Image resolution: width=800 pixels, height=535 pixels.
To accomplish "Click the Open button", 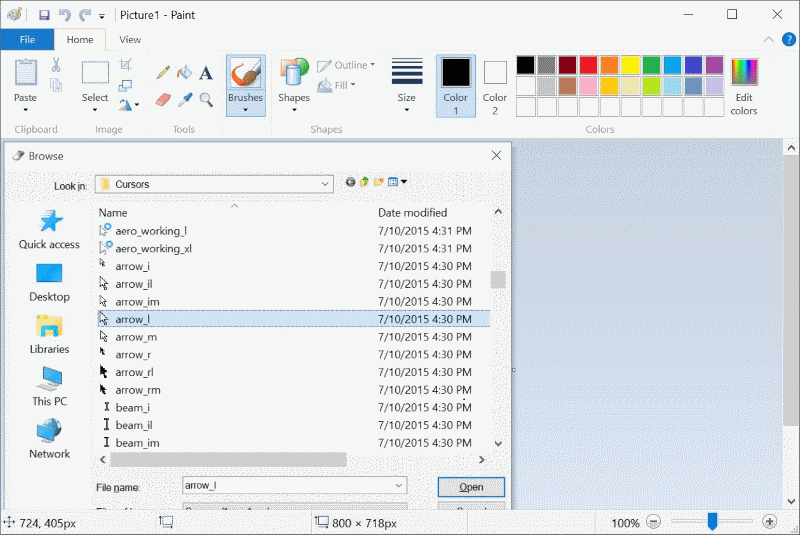I will [x=471, y=487].
